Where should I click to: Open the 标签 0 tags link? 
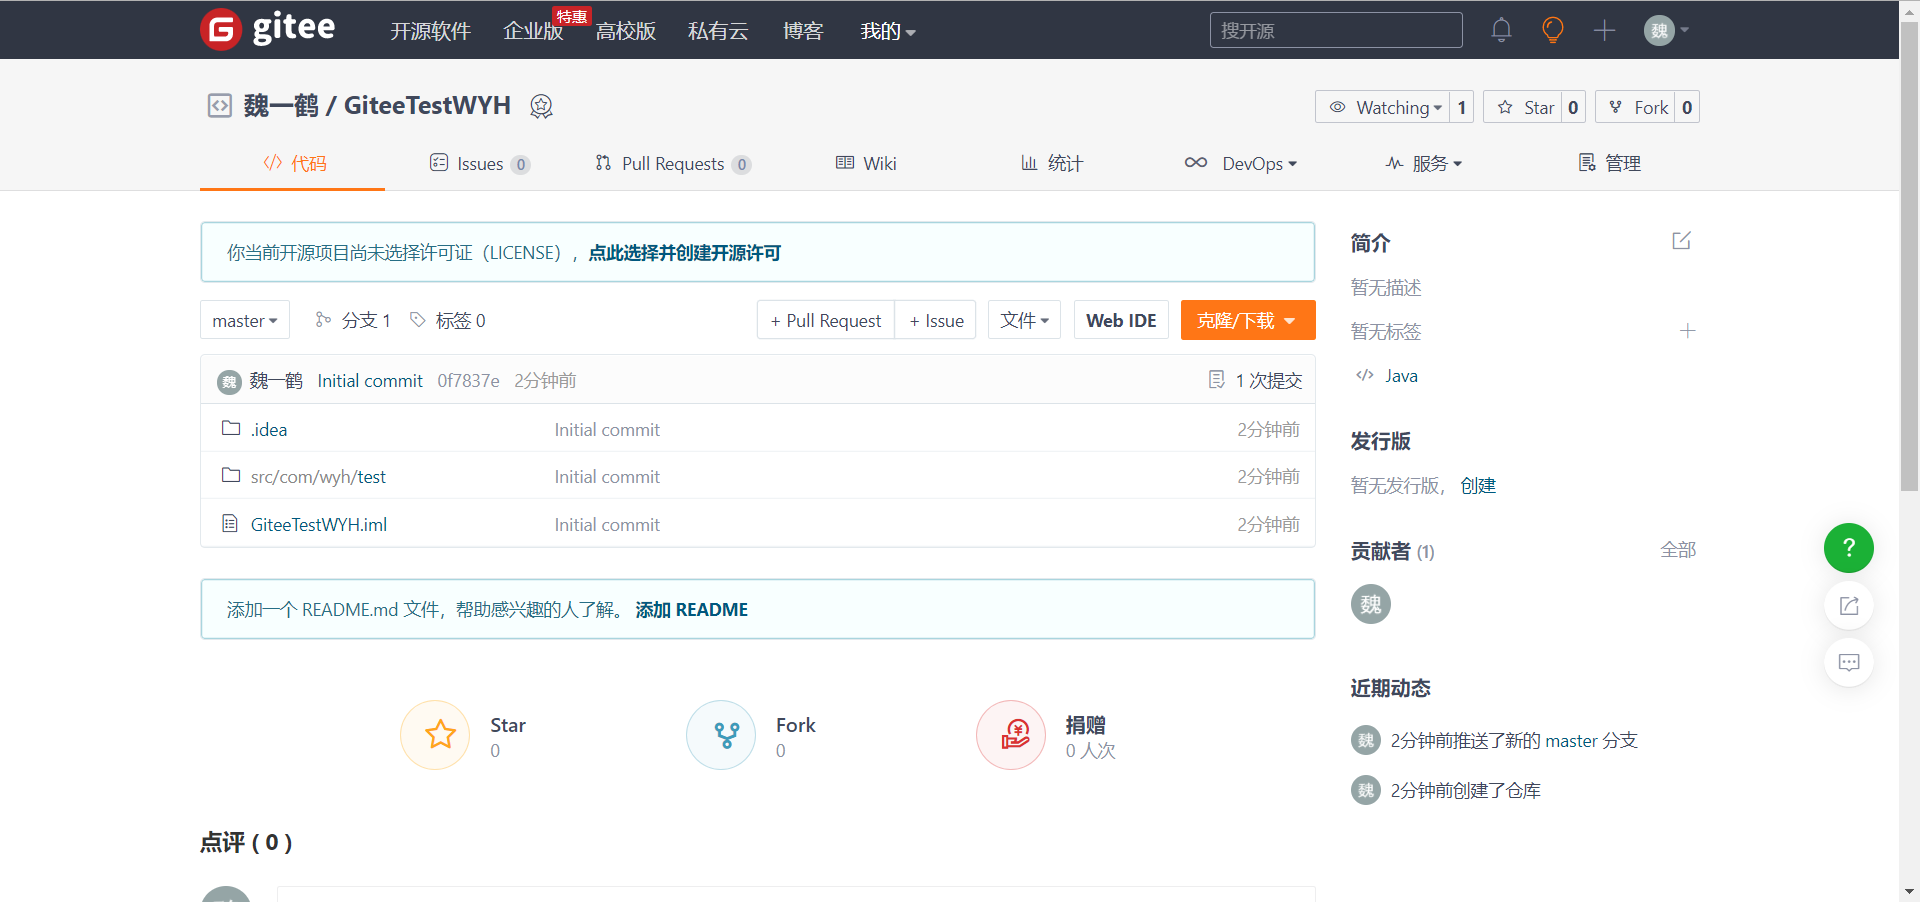(x=448, y=320)
